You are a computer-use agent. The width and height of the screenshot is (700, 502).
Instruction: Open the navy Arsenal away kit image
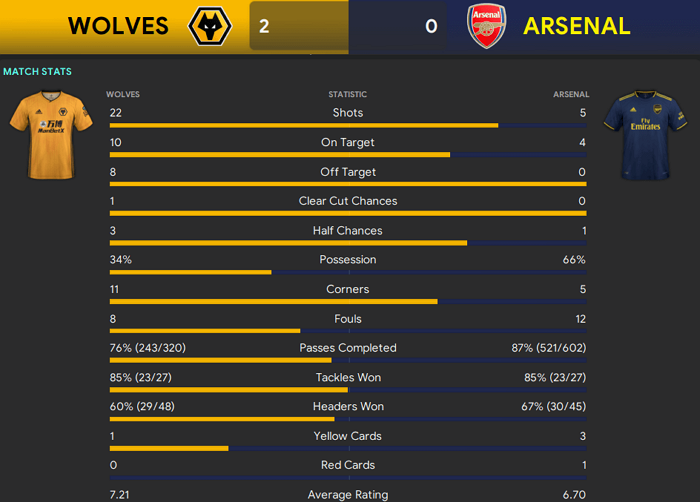[x=645, y=135]
